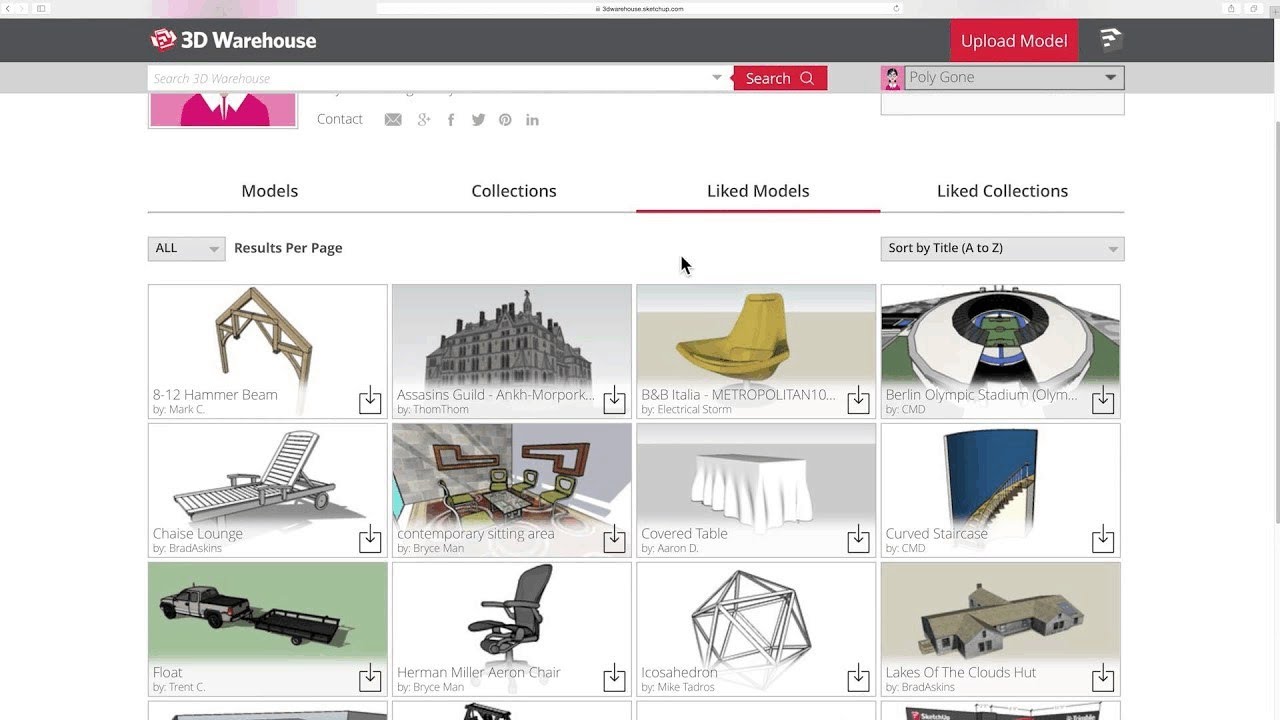The height and width of the screenshot is (720, 1280).
Task: Open the Sort by Title dropdown
Action: (1002, 248)
